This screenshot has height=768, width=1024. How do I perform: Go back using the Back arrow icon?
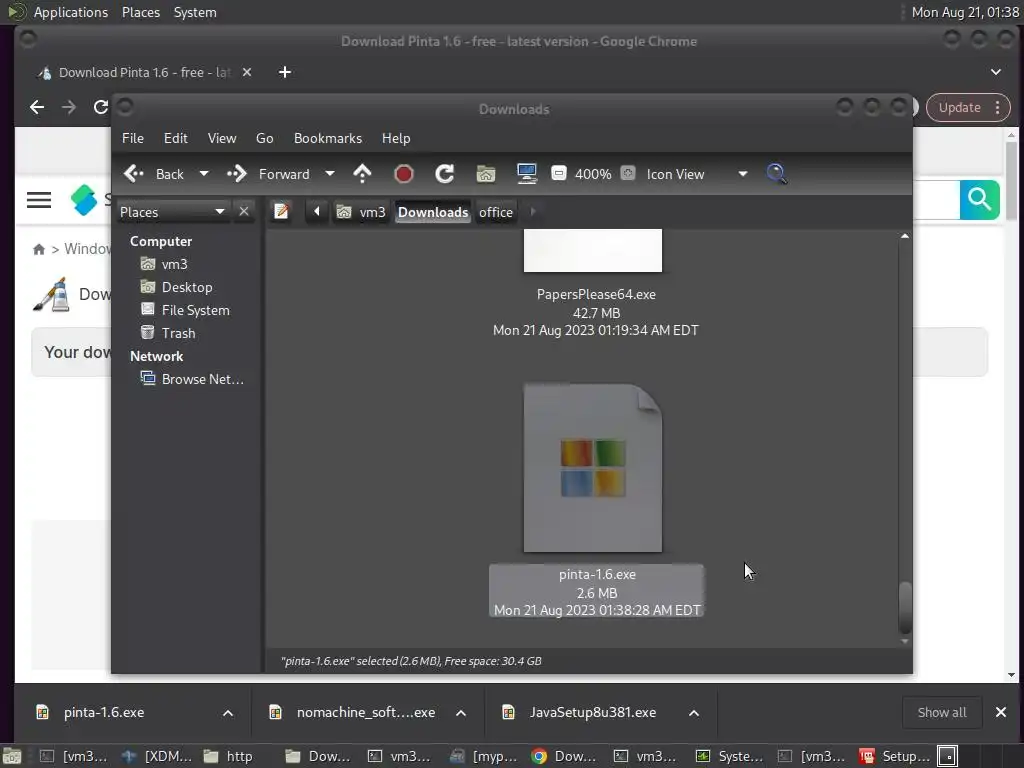point(134,174)
